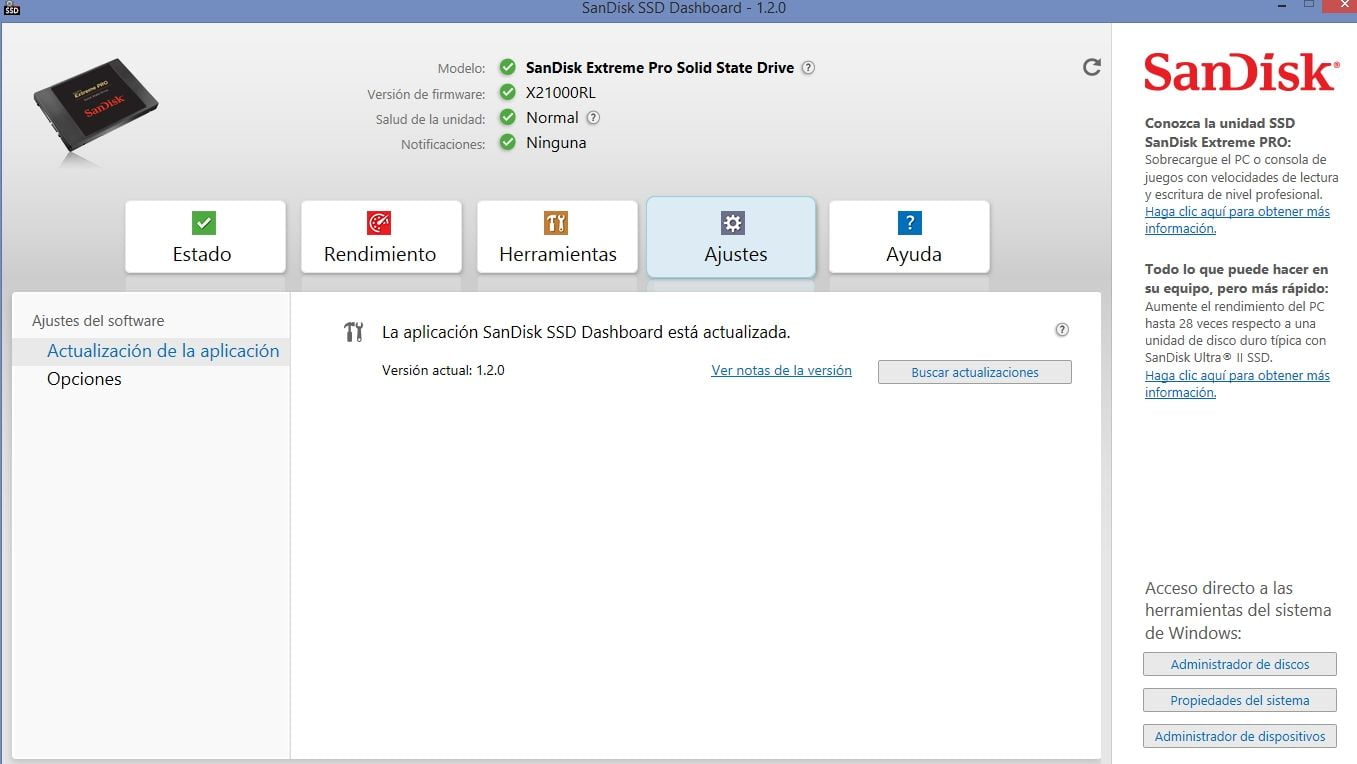Click the SanDisk logo in the side panel
This screenshot has width=1357, height=764.
tap(1240, 73)
